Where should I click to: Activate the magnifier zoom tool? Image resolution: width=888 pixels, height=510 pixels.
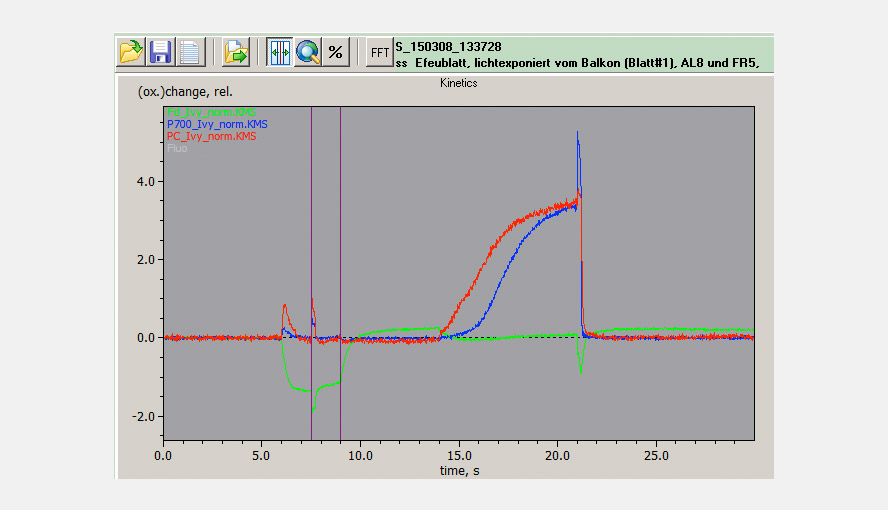click(308, 52)
